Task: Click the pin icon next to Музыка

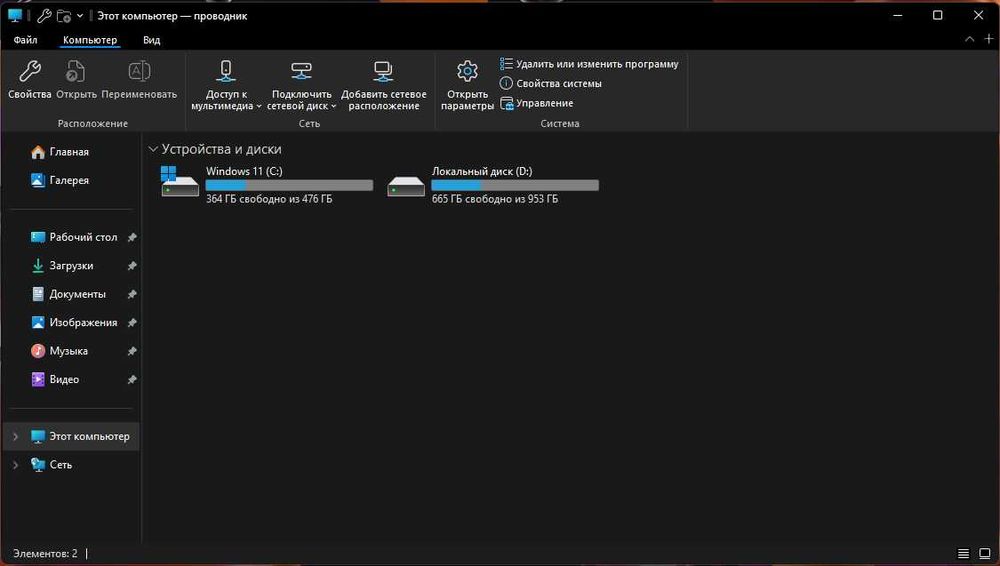Action: tap(132, 351)
